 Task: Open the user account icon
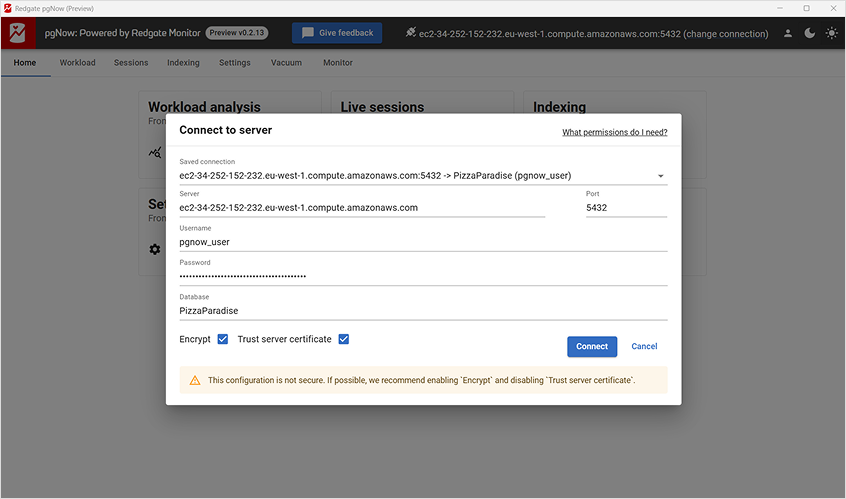[788, 33]
